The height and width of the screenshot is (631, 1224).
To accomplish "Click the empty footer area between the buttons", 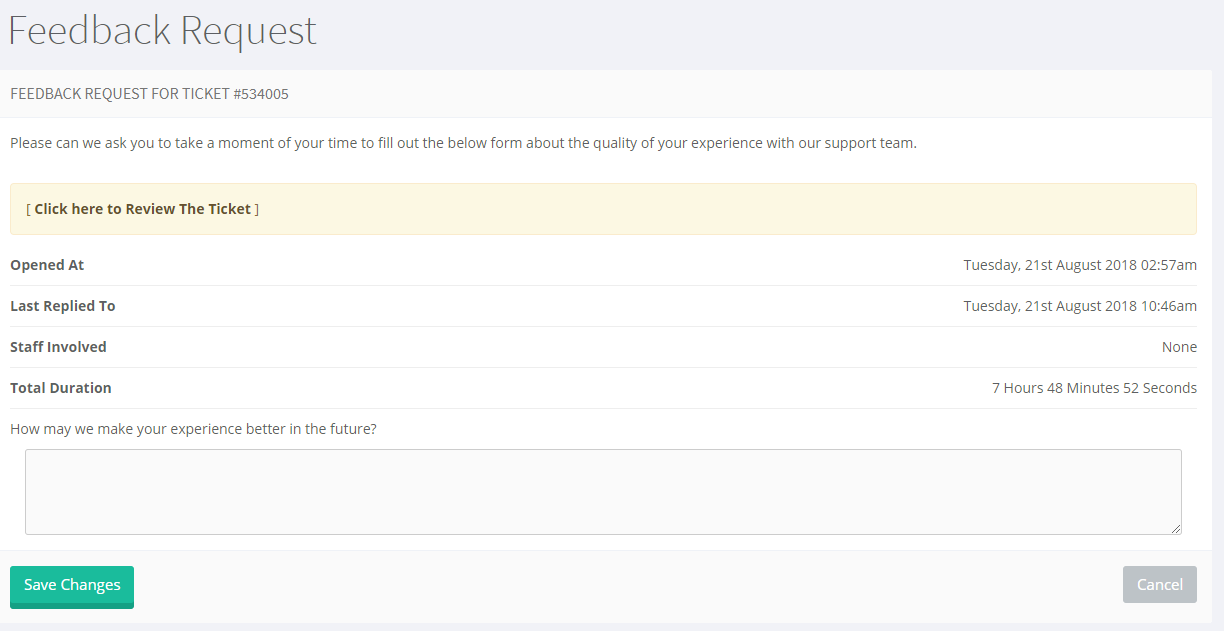I will tap(620, 586).
